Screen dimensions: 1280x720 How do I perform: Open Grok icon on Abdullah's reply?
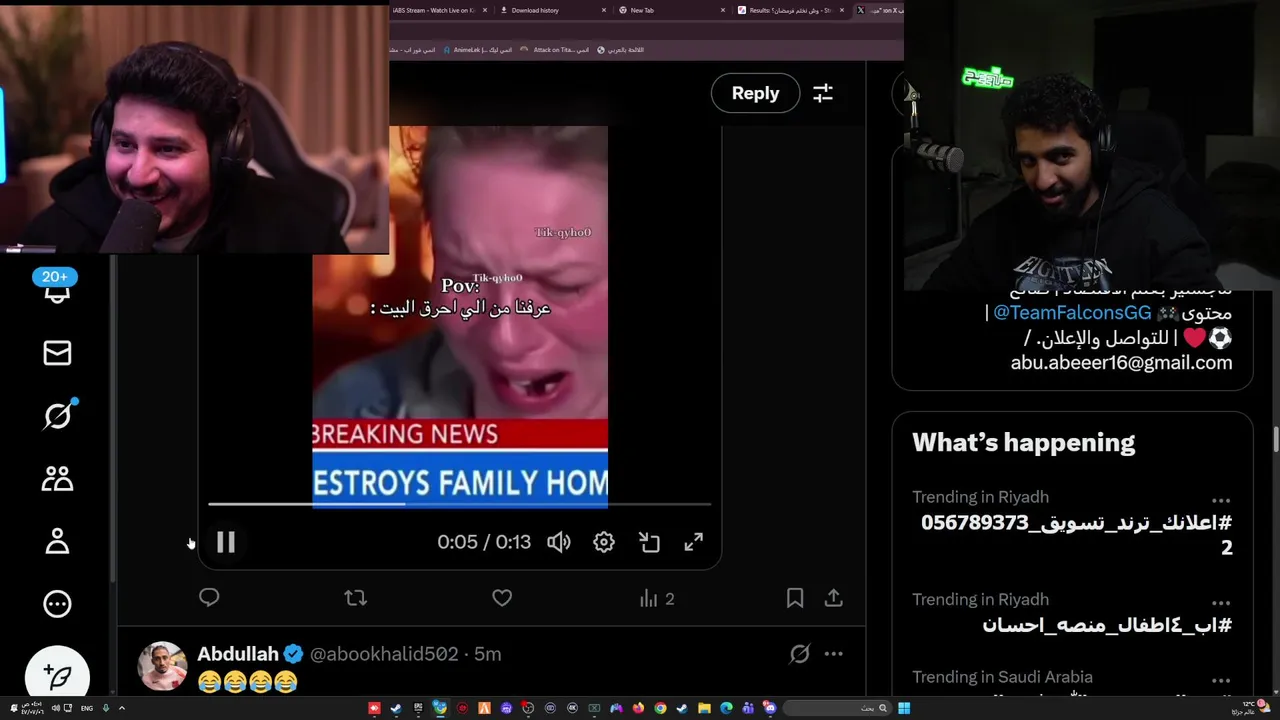coord(799,654)
